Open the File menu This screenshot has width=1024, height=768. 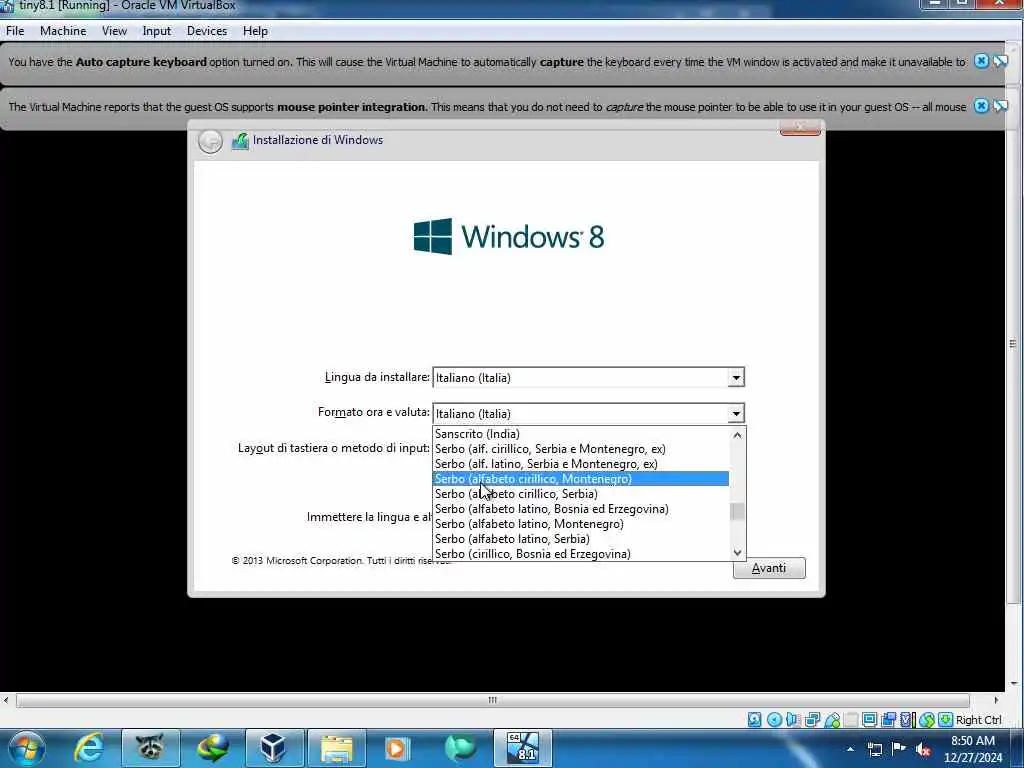pyautogui.click(x=15, y=31)
